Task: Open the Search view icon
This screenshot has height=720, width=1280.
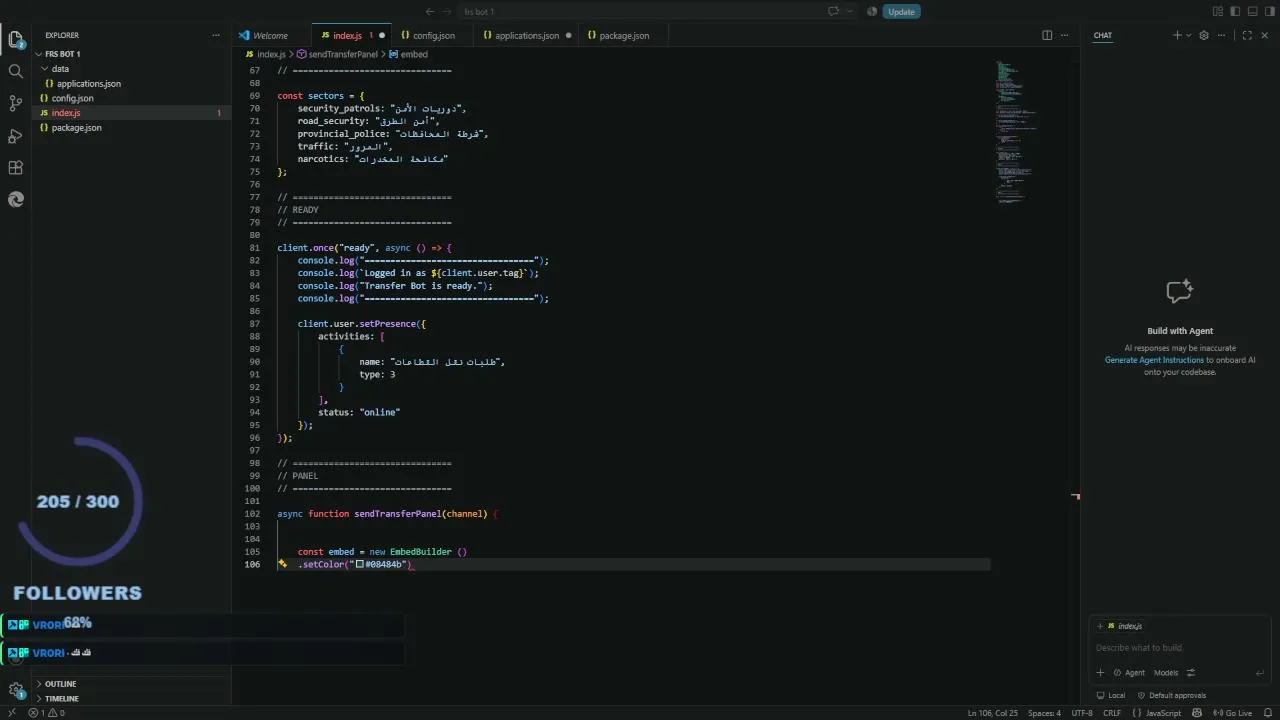Action: pos(16,71)
